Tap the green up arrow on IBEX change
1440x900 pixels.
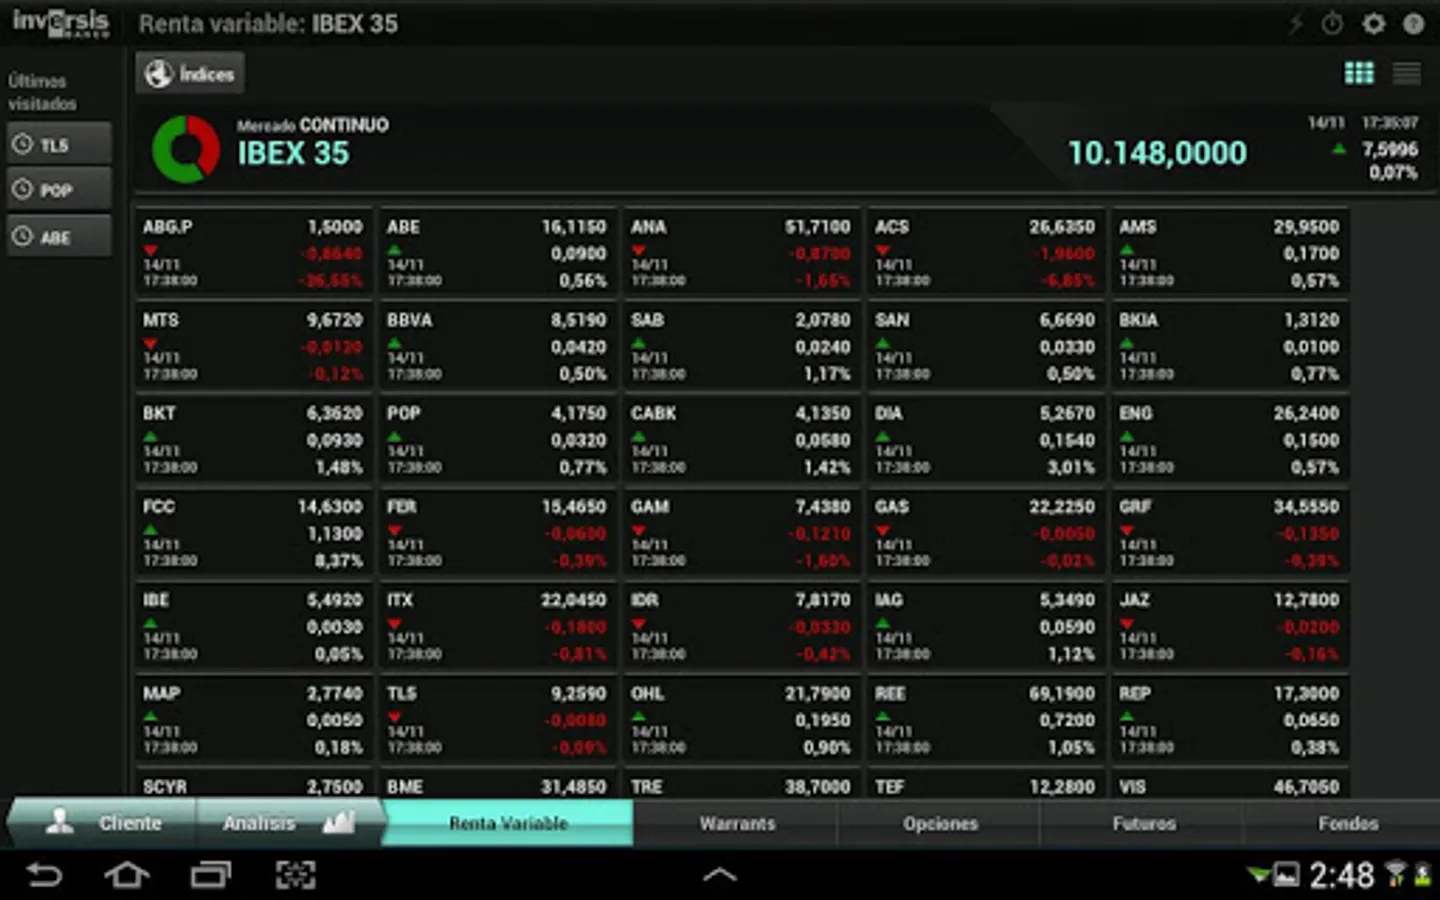[x=1339, y=149]
